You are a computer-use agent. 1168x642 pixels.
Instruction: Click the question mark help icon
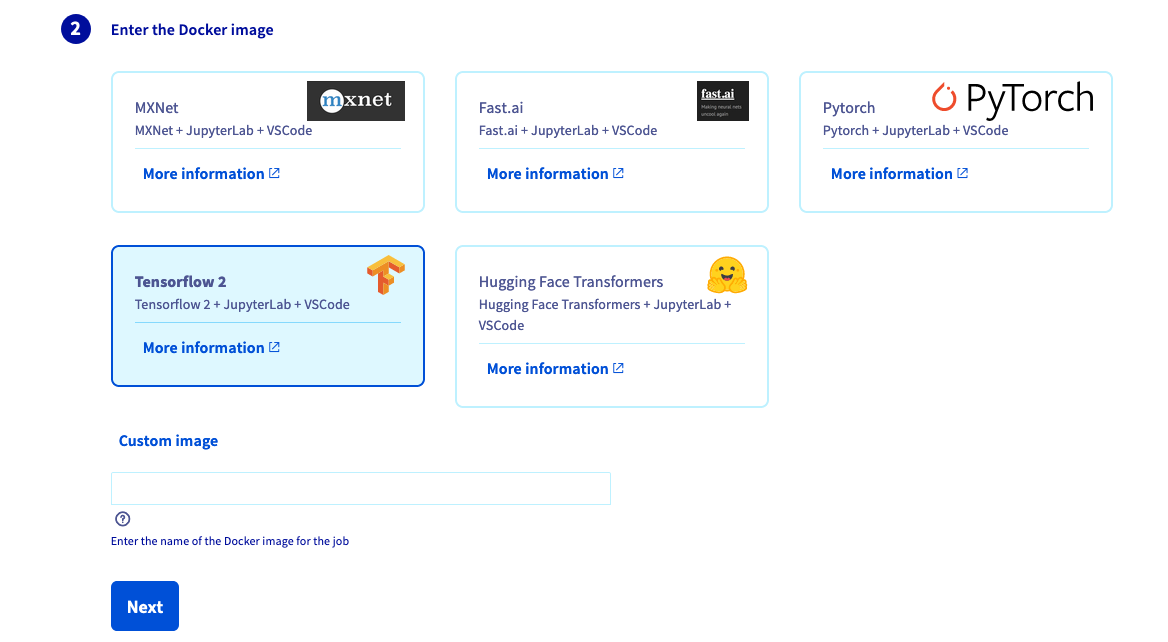tap(123, 519)
